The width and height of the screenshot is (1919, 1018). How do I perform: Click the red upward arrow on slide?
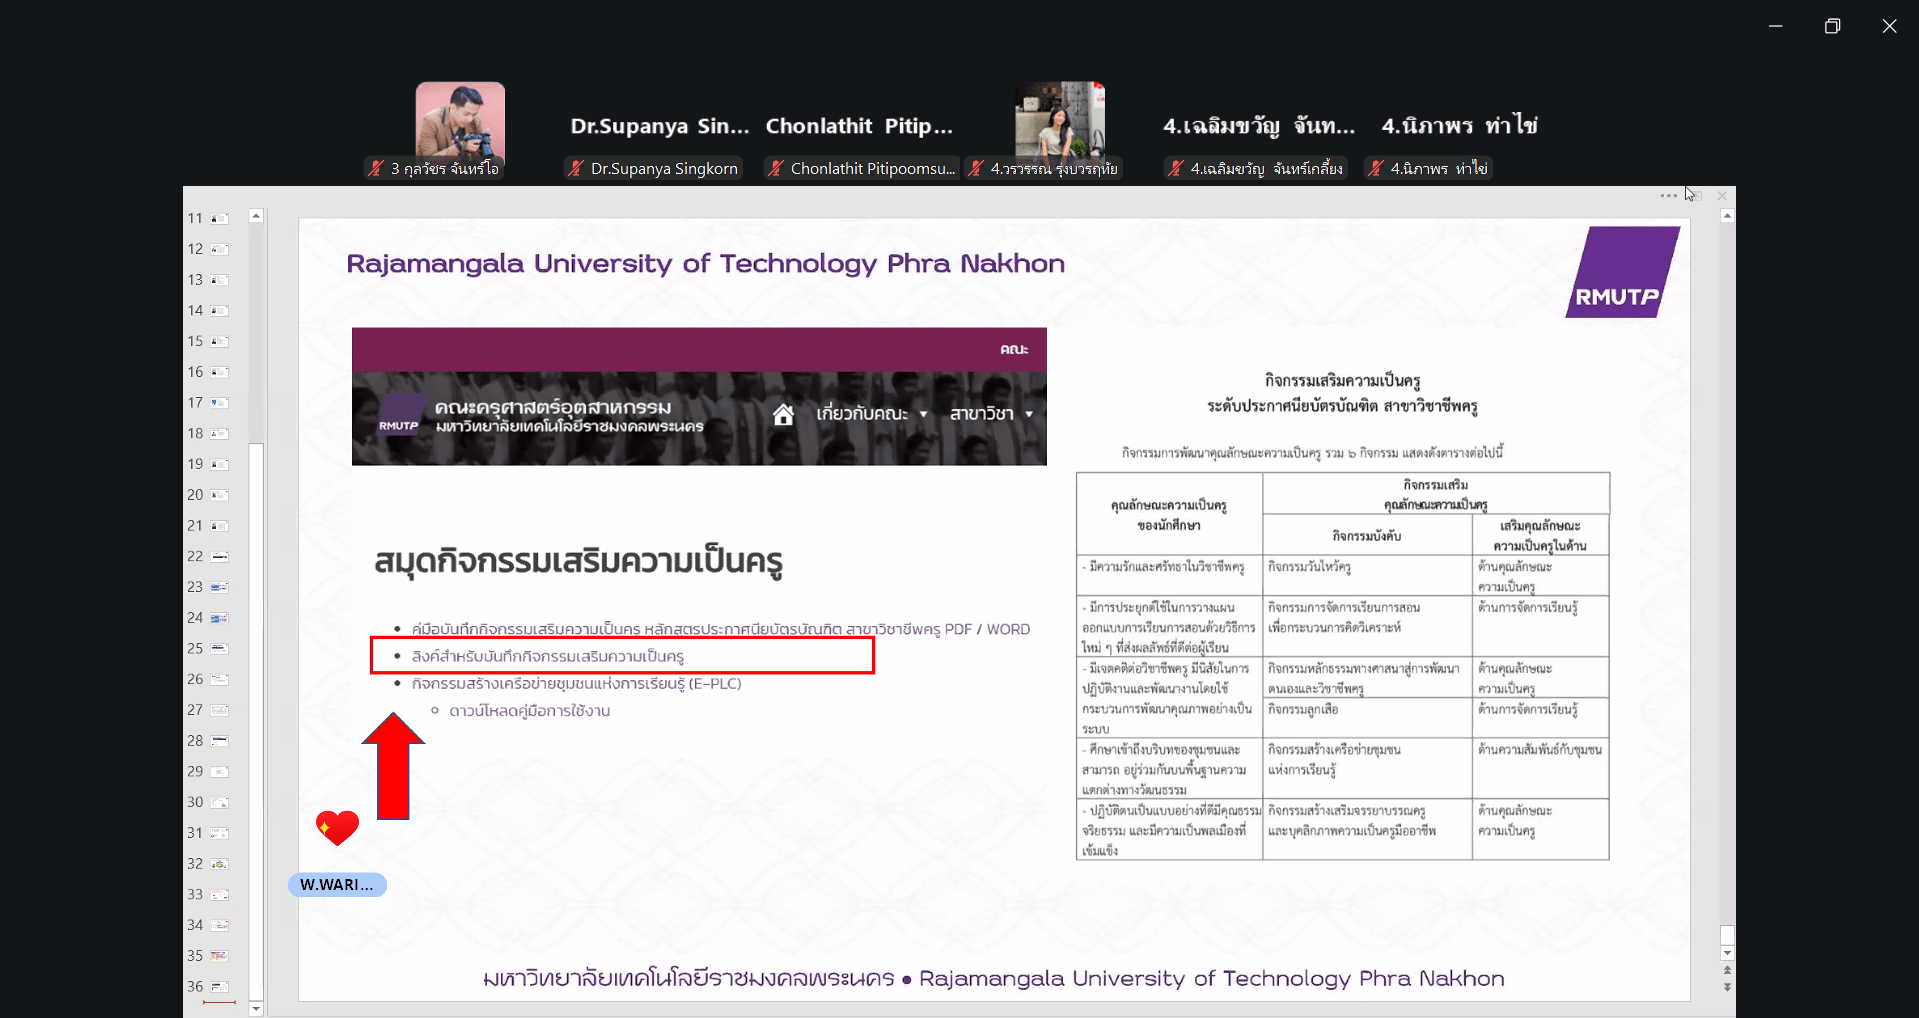point(393,765)
